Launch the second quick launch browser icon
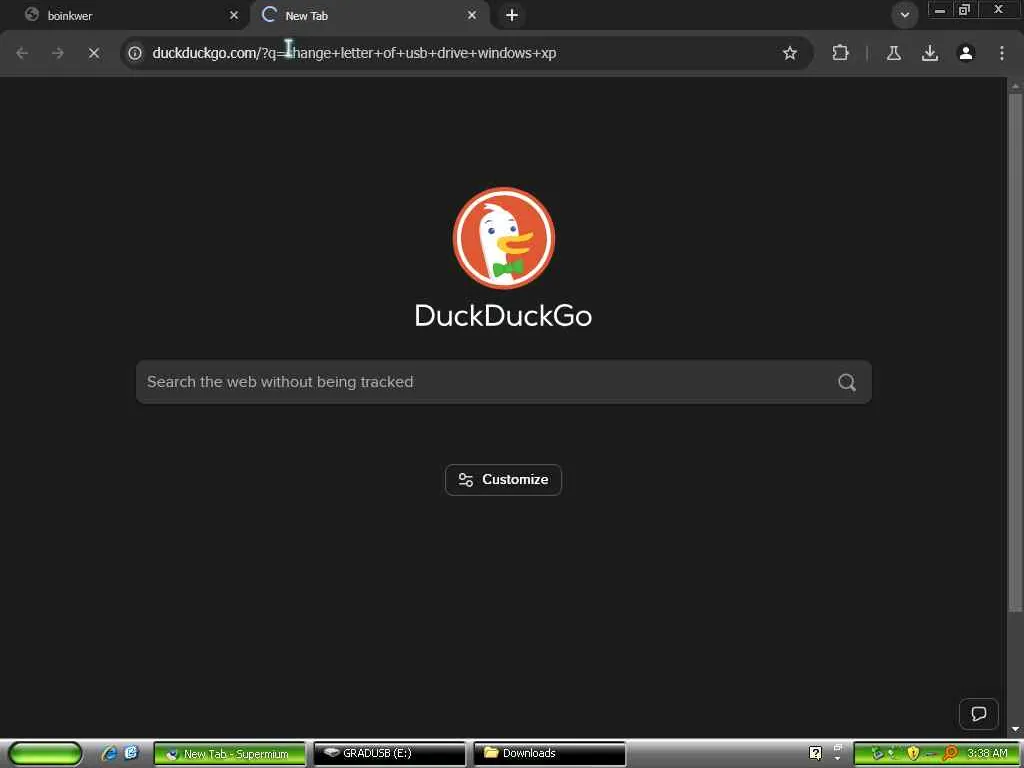Viewport: 1024px width, 768px height. (131, 753)
